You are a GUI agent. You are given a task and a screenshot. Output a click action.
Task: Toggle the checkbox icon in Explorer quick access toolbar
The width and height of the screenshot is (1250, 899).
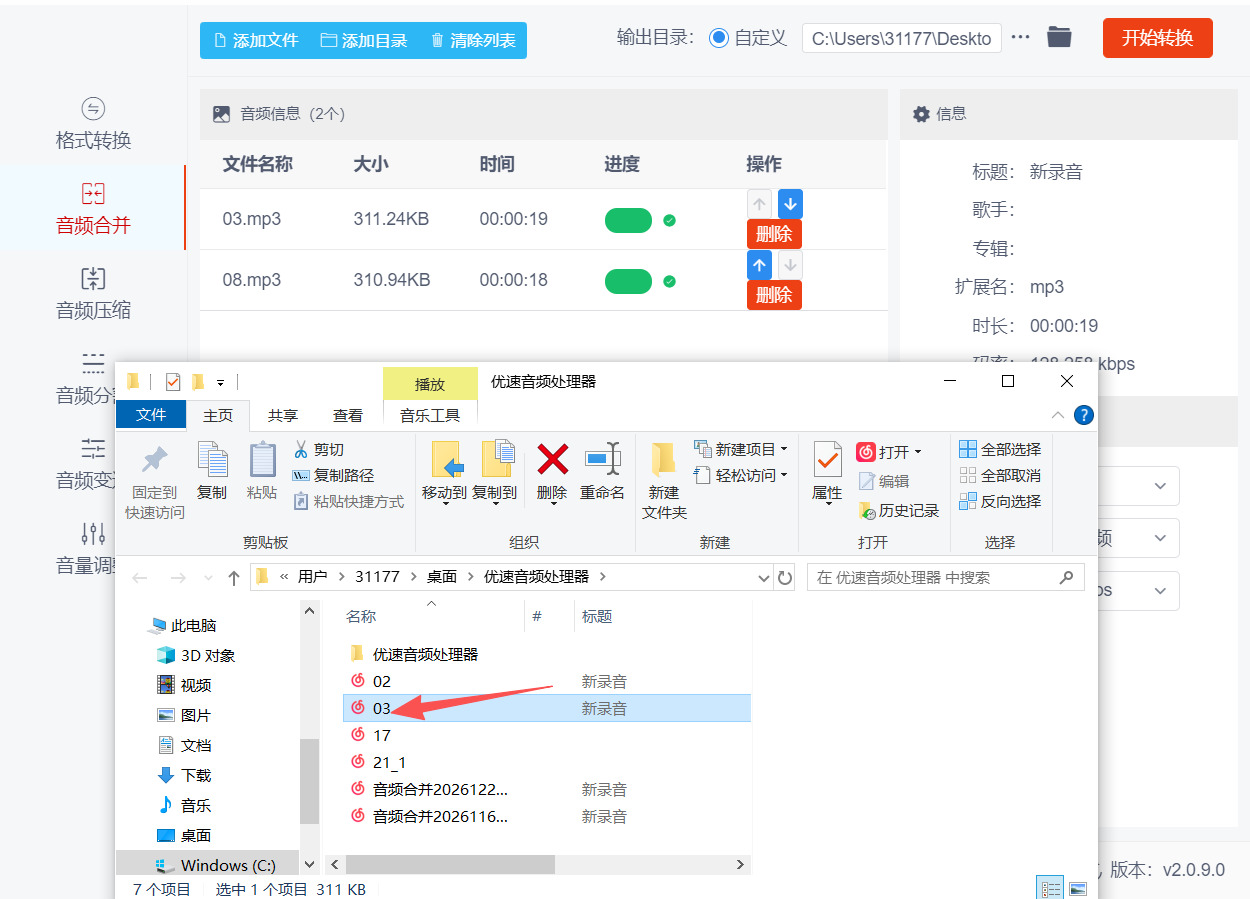pos(172,381)
